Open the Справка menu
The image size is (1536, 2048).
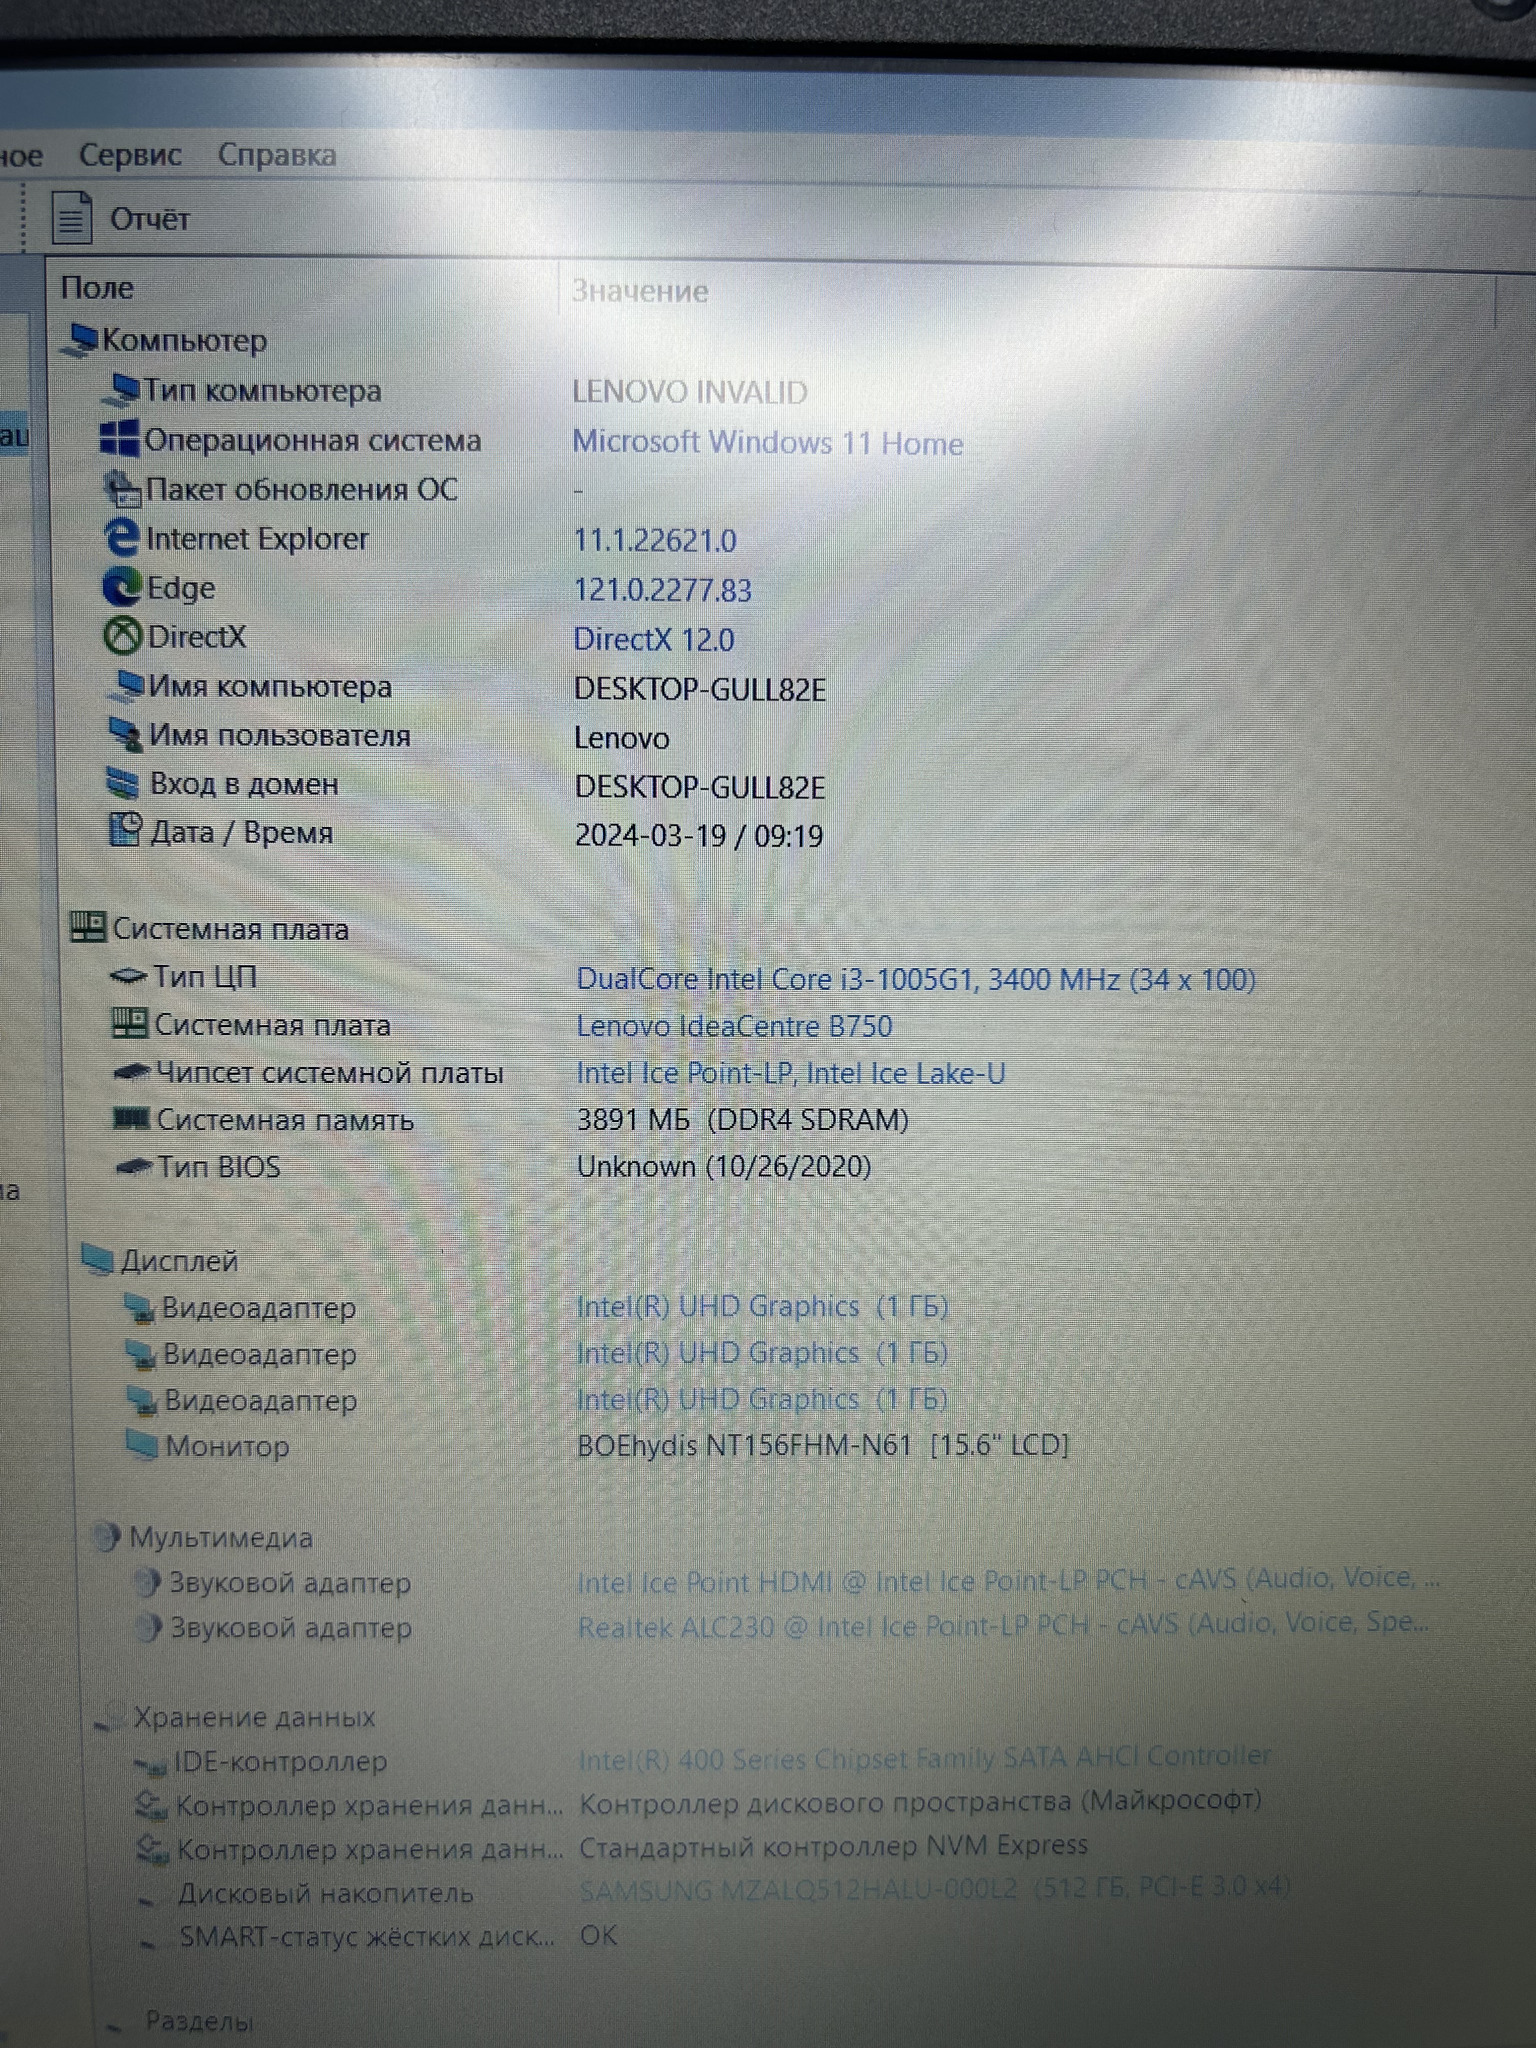(x=277, y=155)
